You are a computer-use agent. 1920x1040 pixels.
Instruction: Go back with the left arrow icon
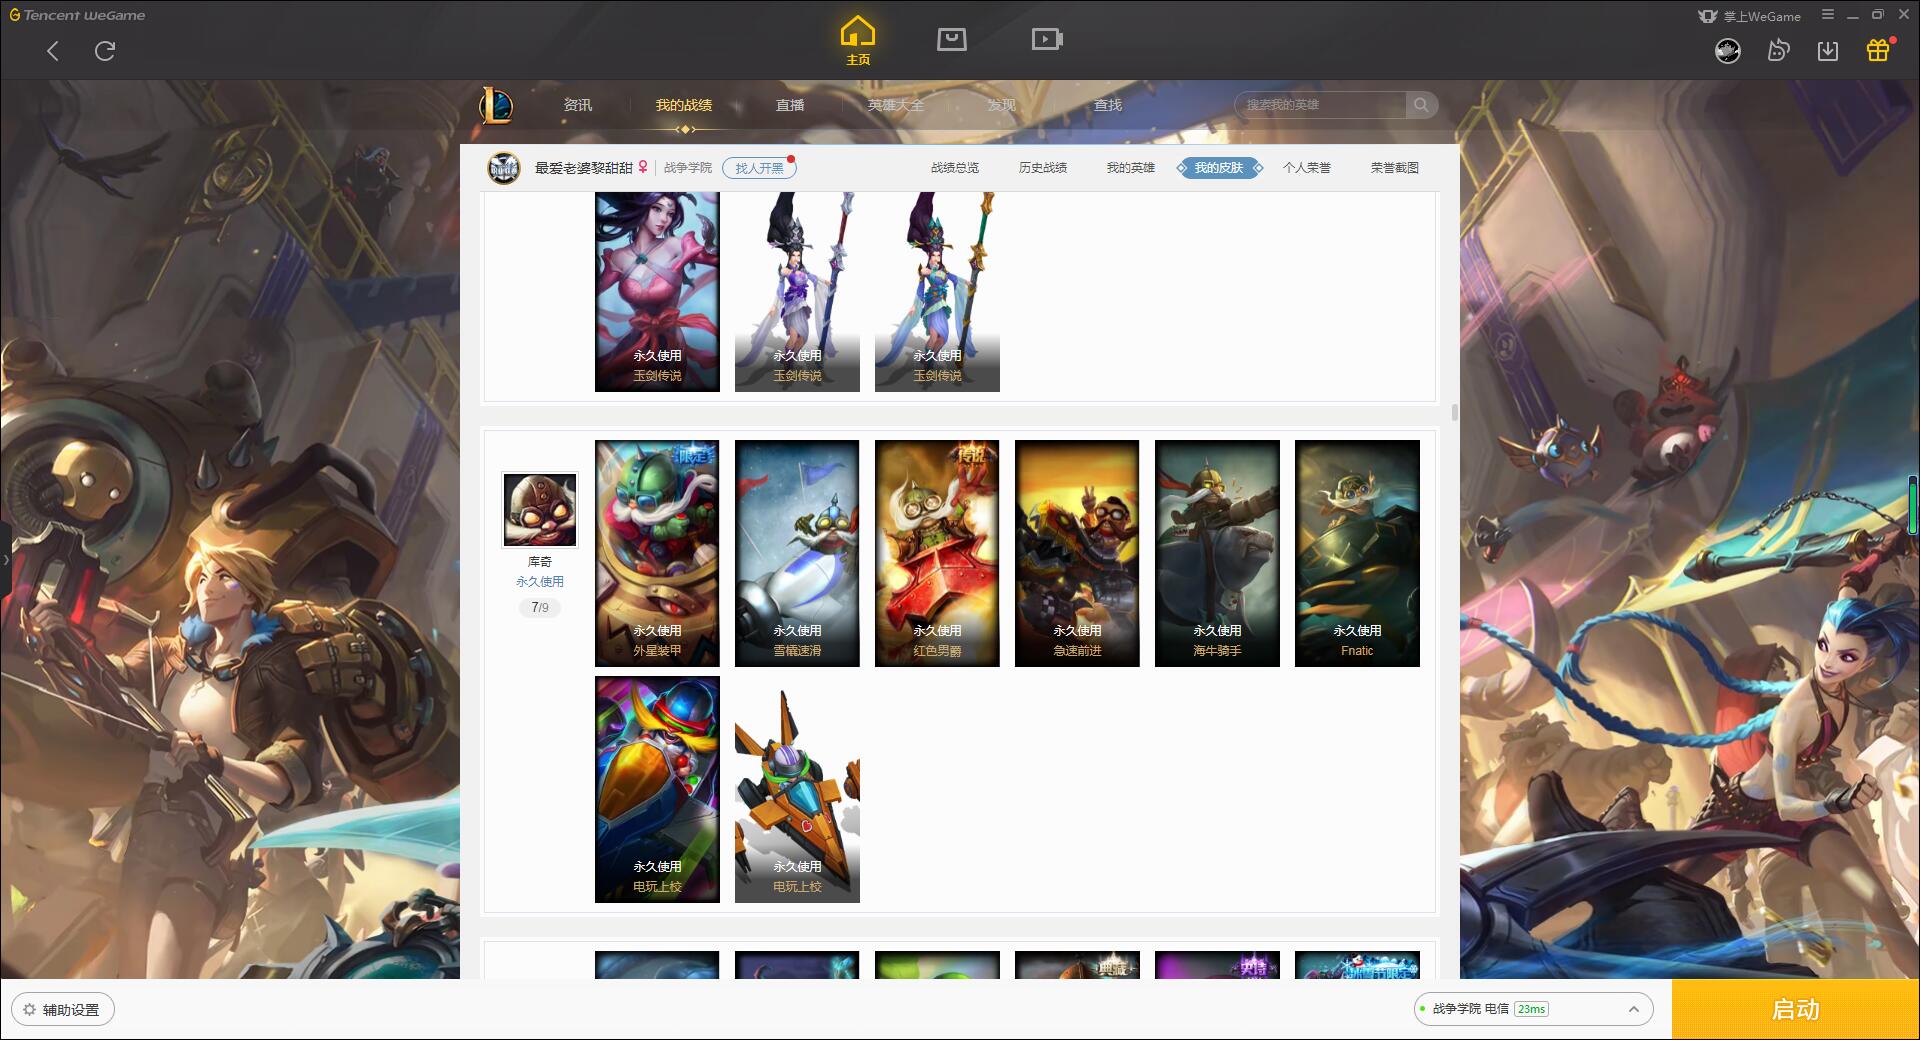click(x=53, y=51)
